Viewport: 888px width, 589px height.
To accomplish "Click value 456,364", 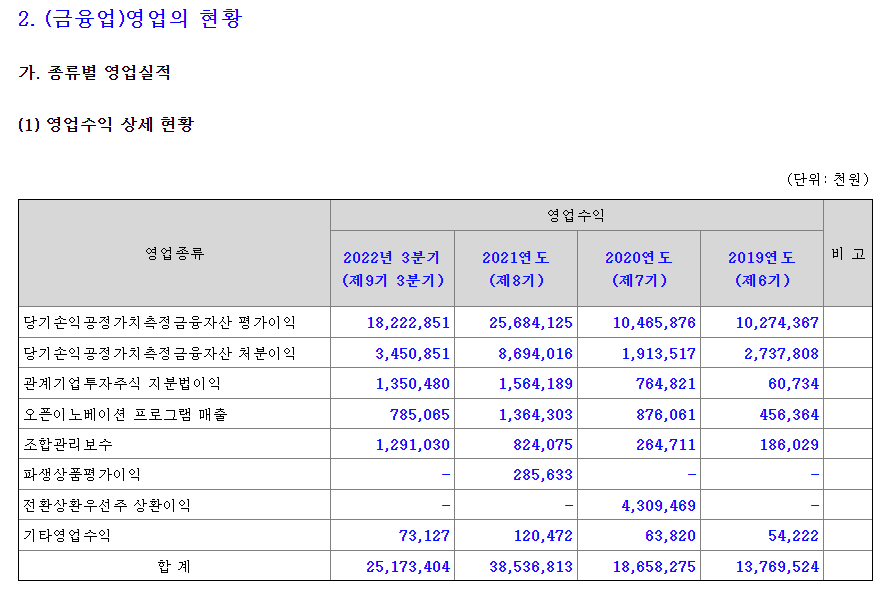I will [x=789, y=415].
